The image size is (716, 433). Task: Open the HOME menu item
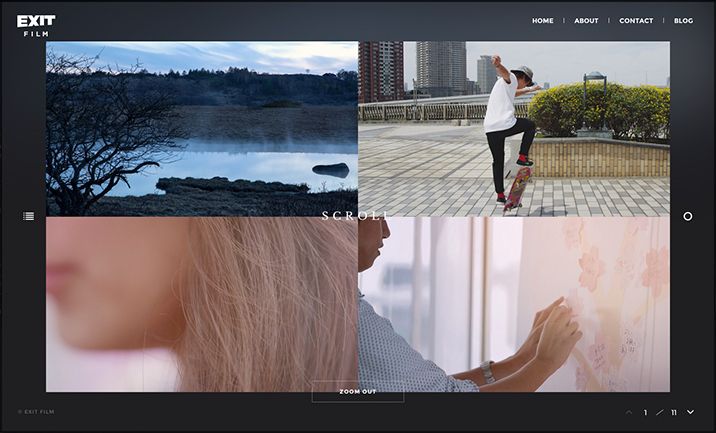pos(542,21)
